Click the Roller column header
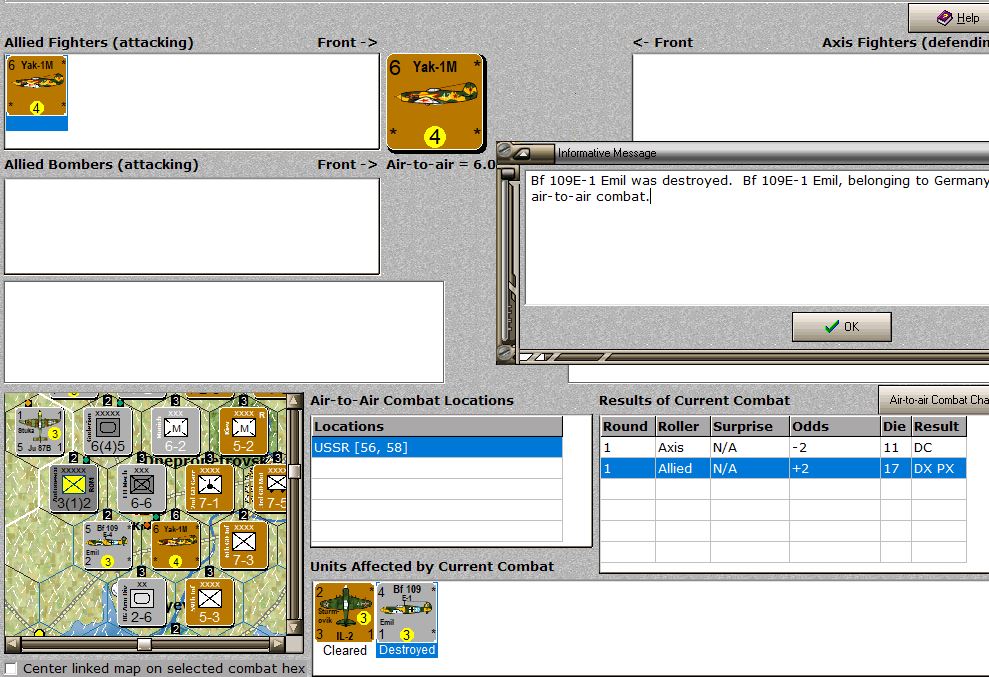The width and height of the screenshot is (989, 677). [x=682, y=427]
